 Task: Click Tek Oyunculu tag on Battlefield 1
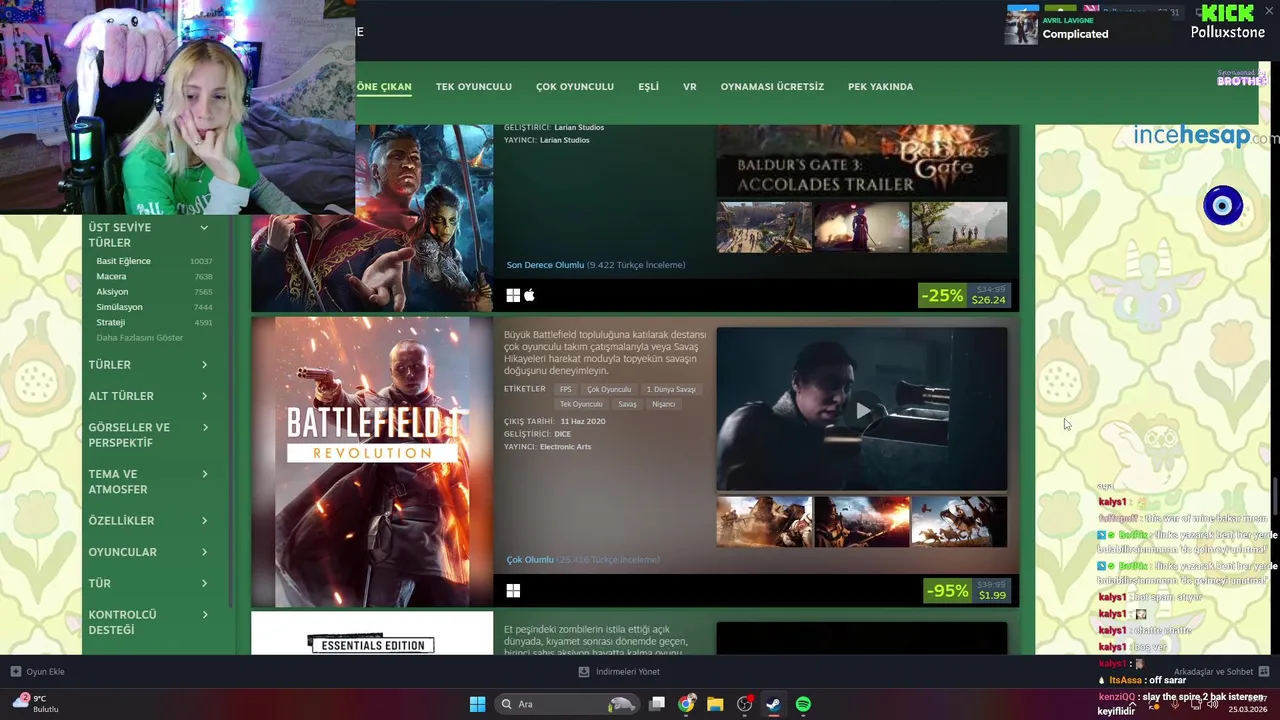581,404
